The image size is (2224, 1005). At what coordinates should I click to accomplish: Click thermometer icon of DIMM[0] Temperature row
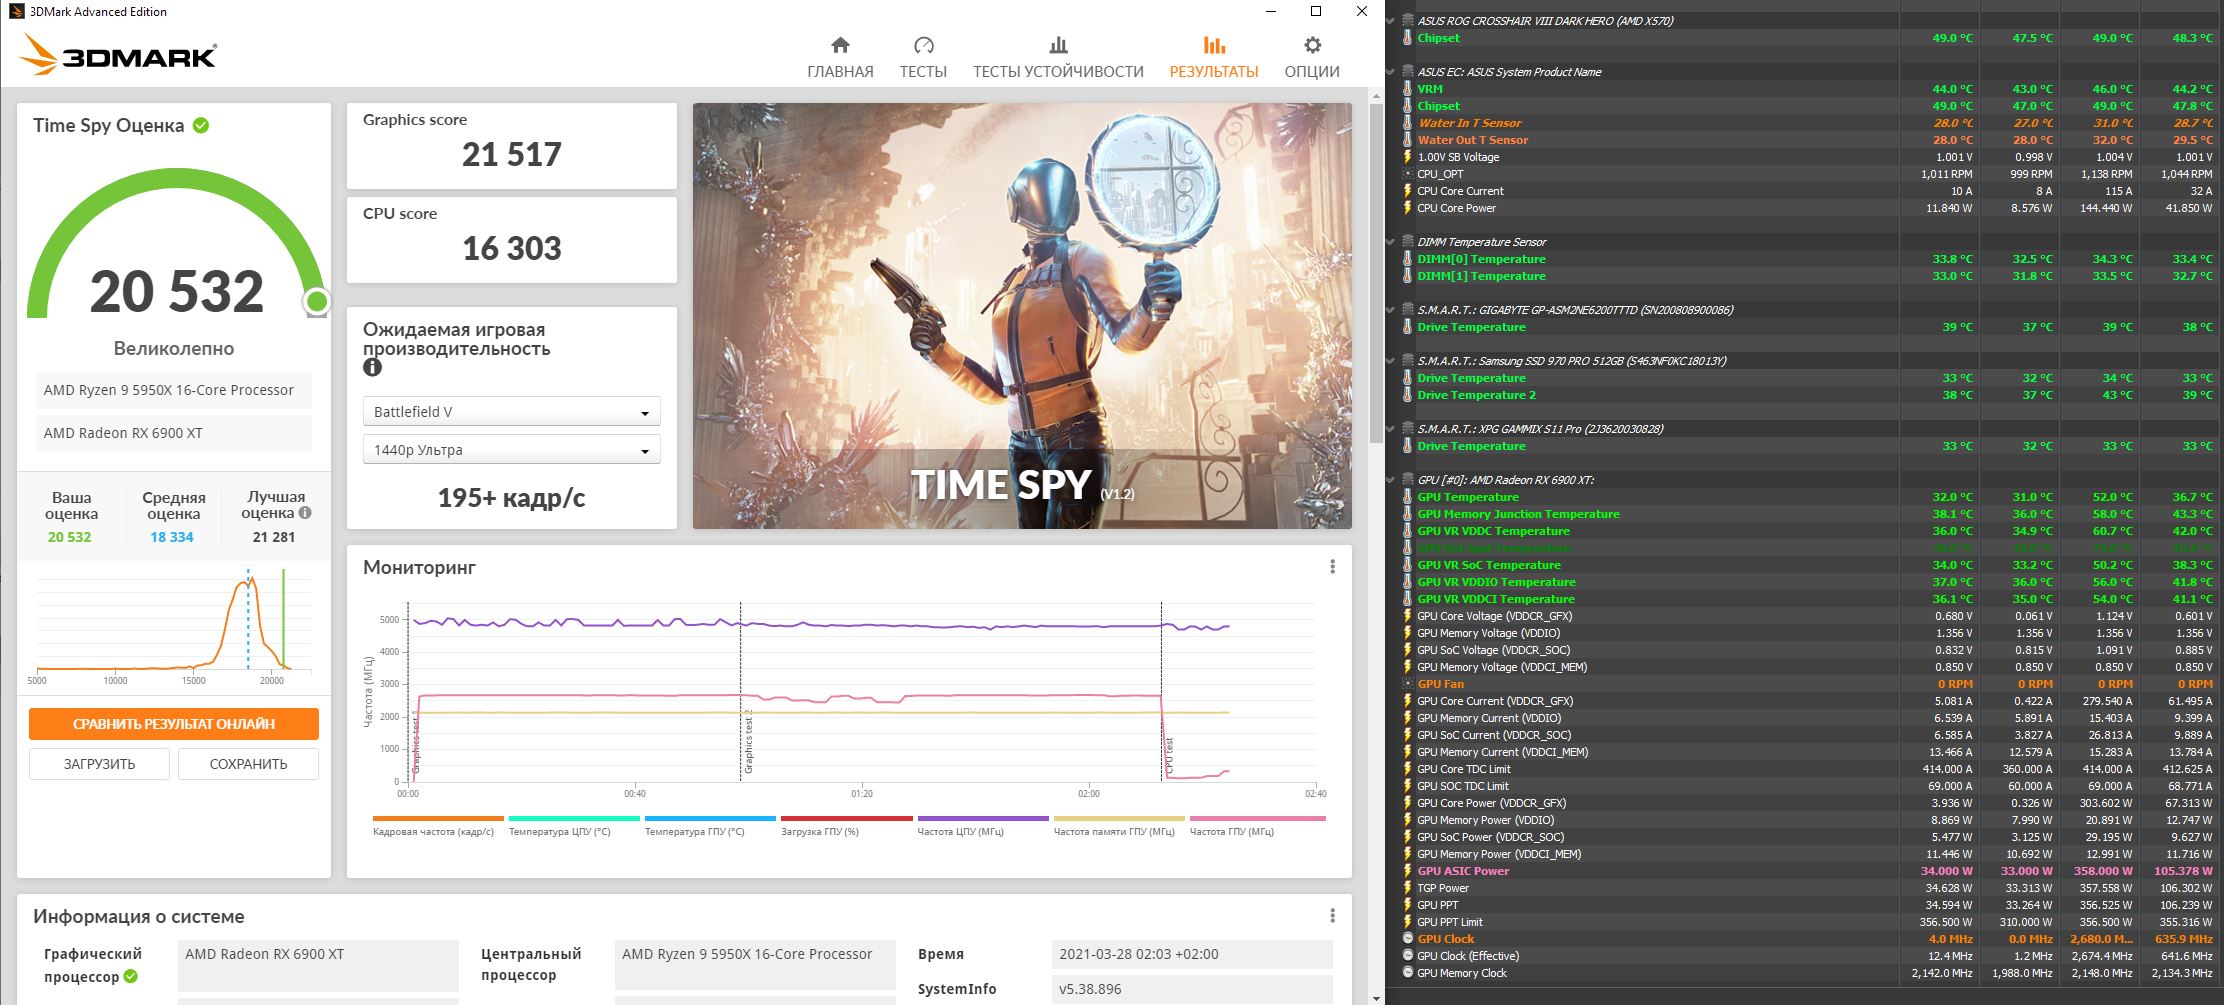[1407, 259]
